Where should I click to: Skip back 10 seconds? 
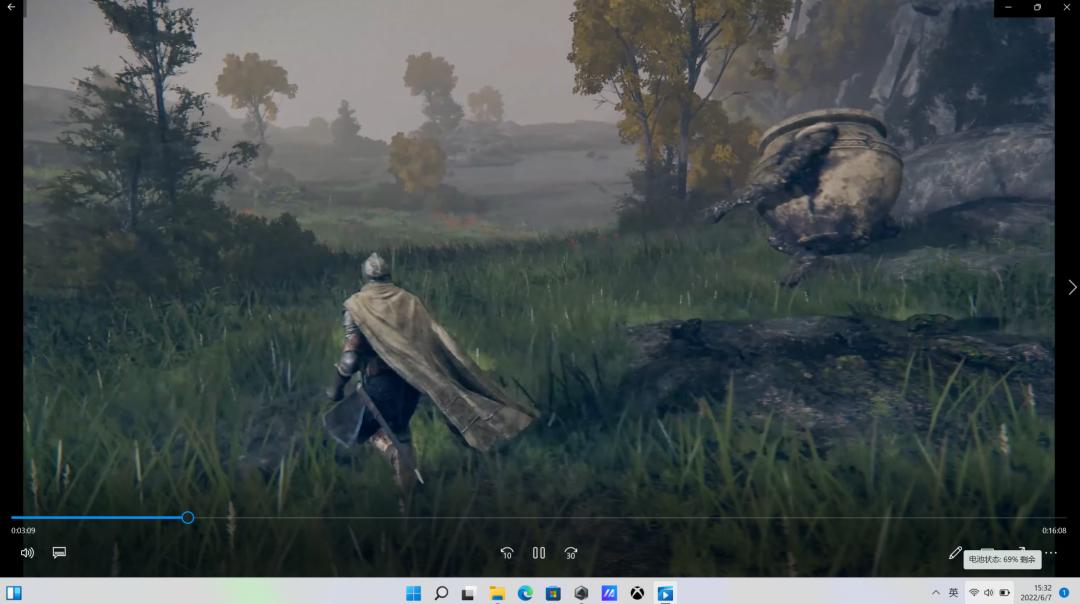(507, 553)
